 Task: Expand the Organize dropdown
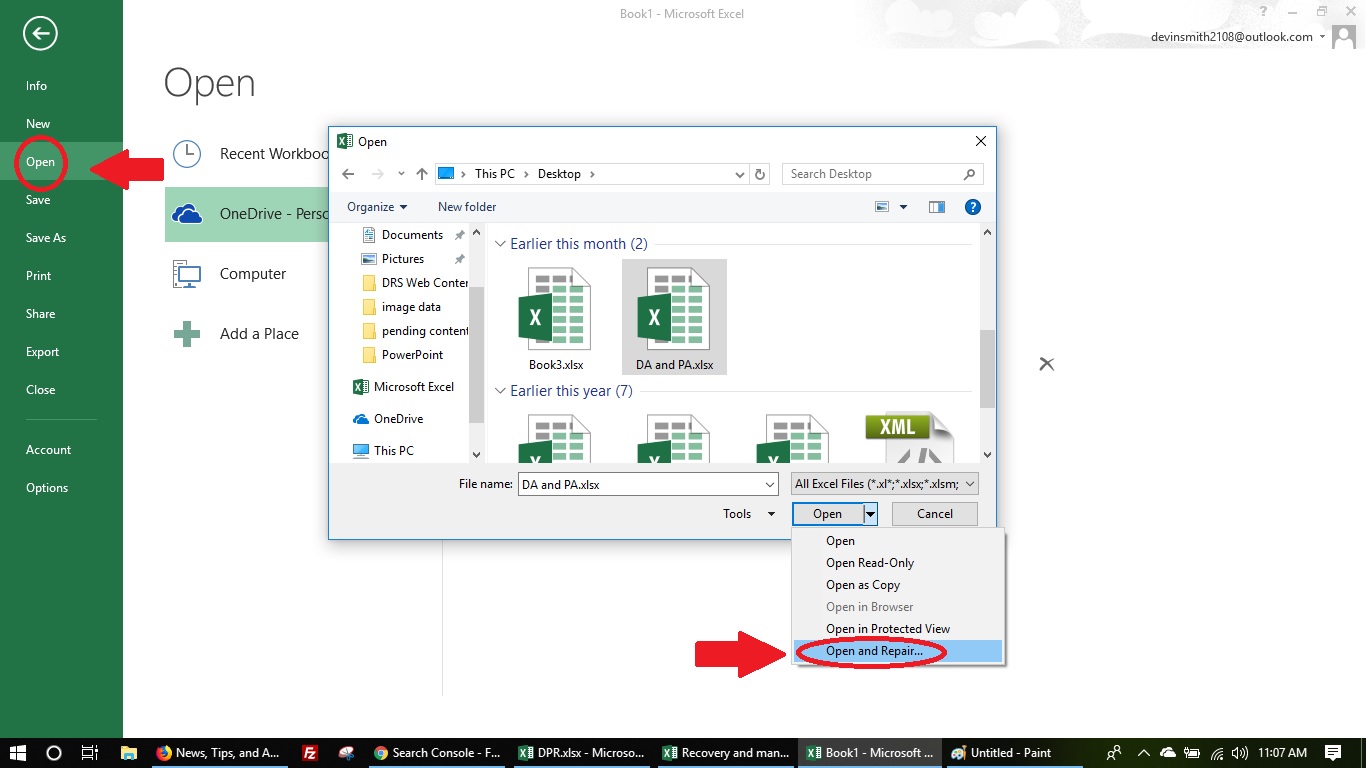coord(377,207)
